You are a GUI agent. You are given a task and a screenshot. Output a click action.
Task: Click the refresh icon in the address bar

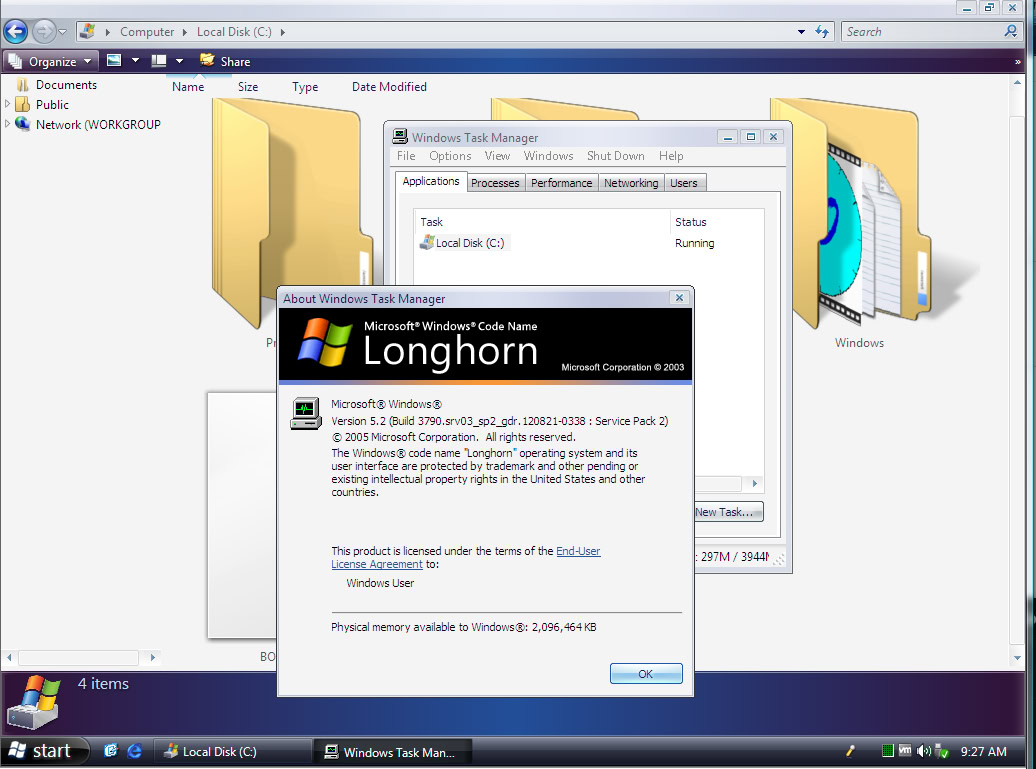click(822, 32)
